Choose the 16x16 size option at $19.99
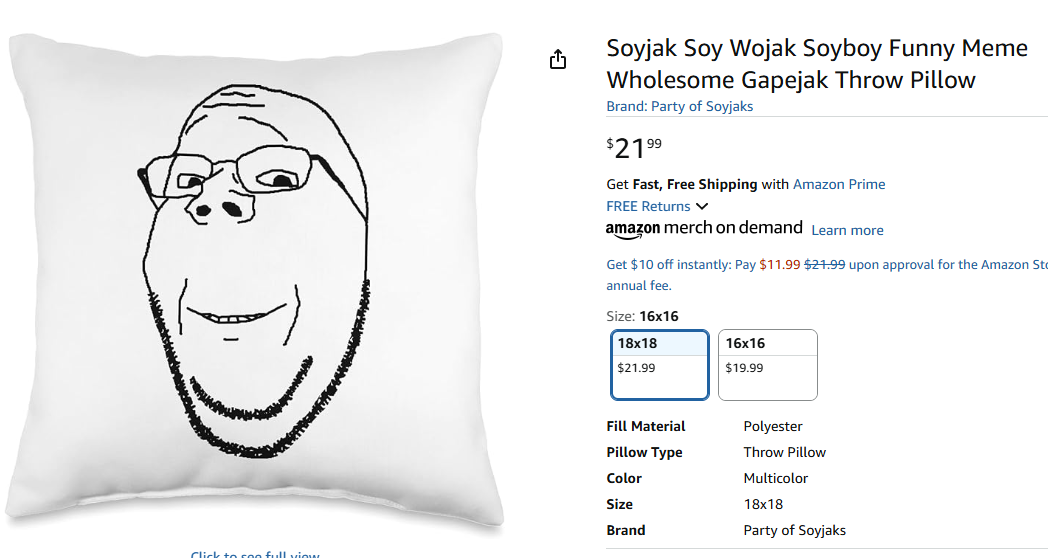Screen dimensions: 1048x558 tap(767, 365)
